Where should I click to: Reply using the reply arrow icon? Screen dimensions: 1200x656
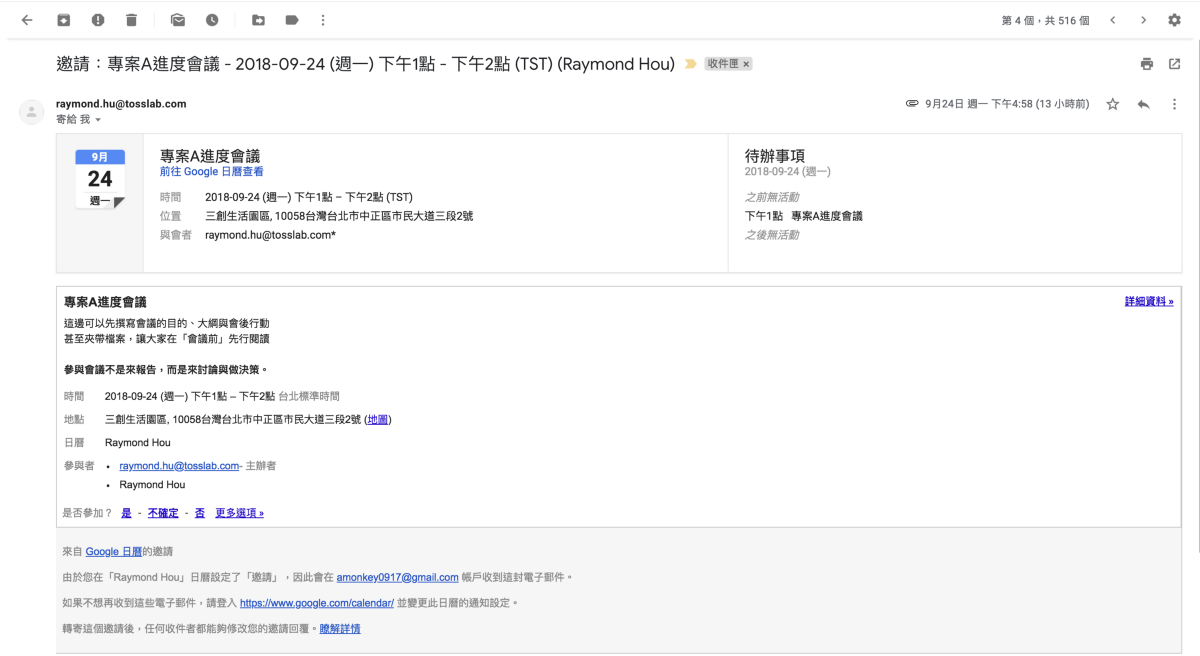(x=1144, y=104)
